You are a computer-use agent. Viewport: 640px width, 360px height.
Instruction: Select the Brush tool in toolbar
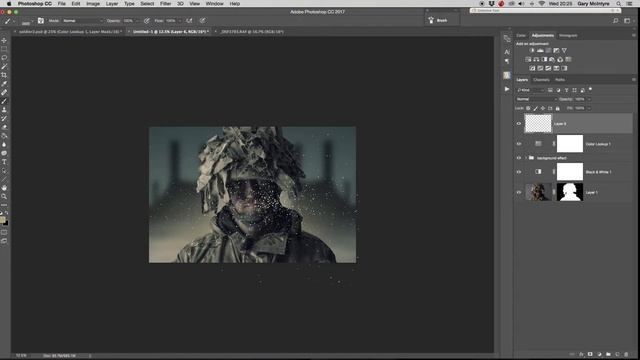click(4, 101)
